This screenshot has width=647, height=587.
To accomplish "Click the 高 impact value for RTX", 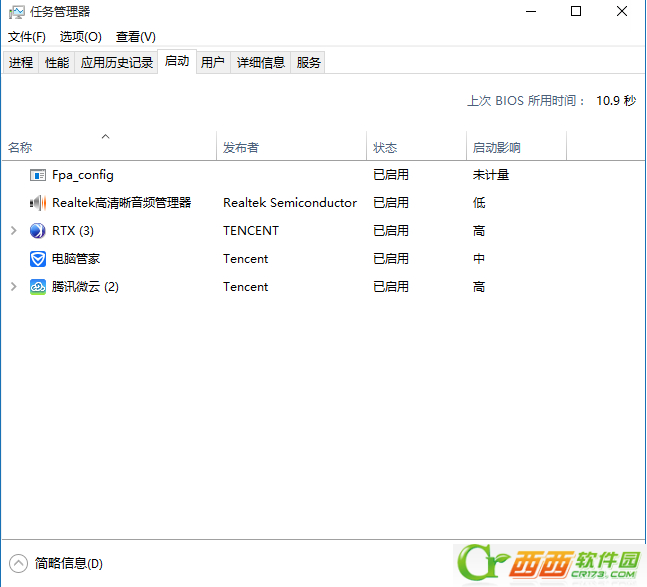I will point(479,231).
